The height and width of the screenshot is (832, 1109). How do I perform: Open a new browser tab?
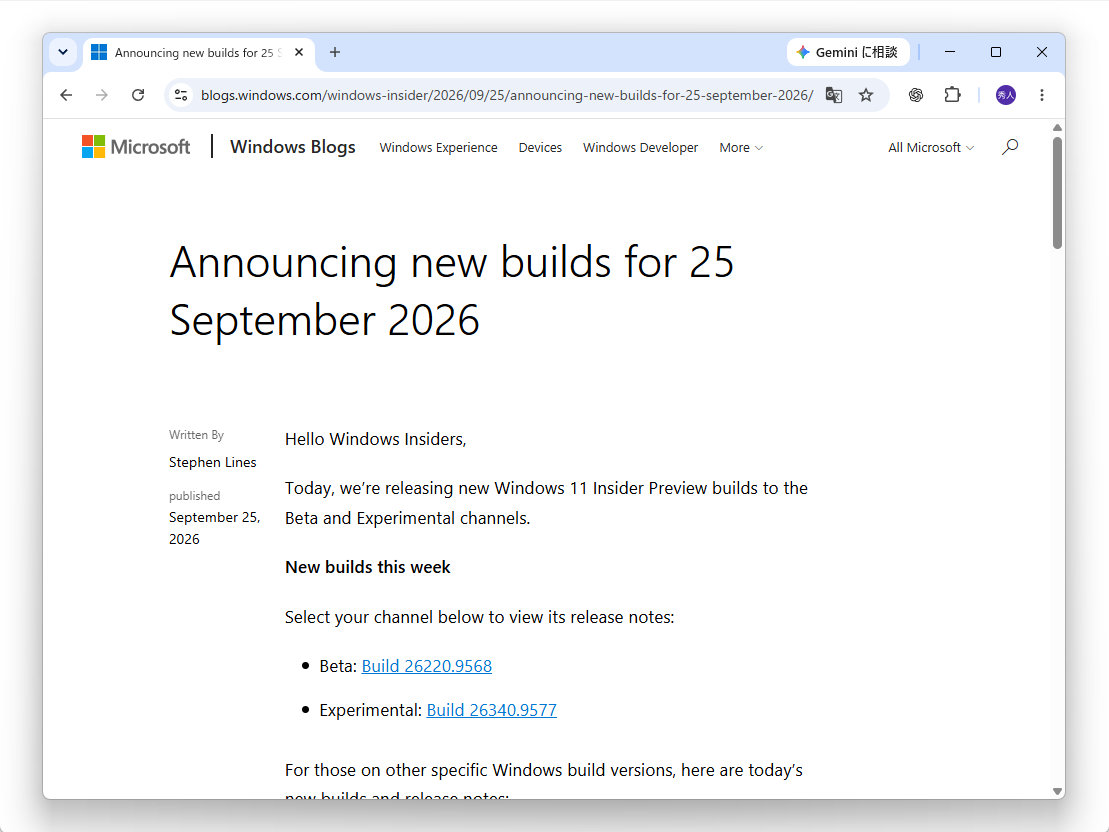(x=335, y=52)
